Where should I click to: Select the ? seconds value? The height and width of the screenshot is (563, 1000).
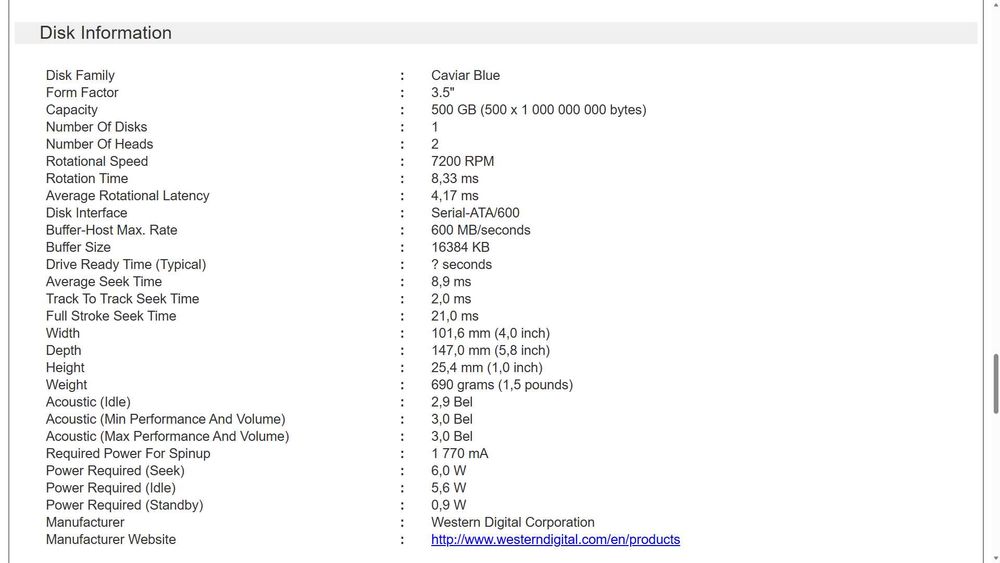tap(462, 265)
